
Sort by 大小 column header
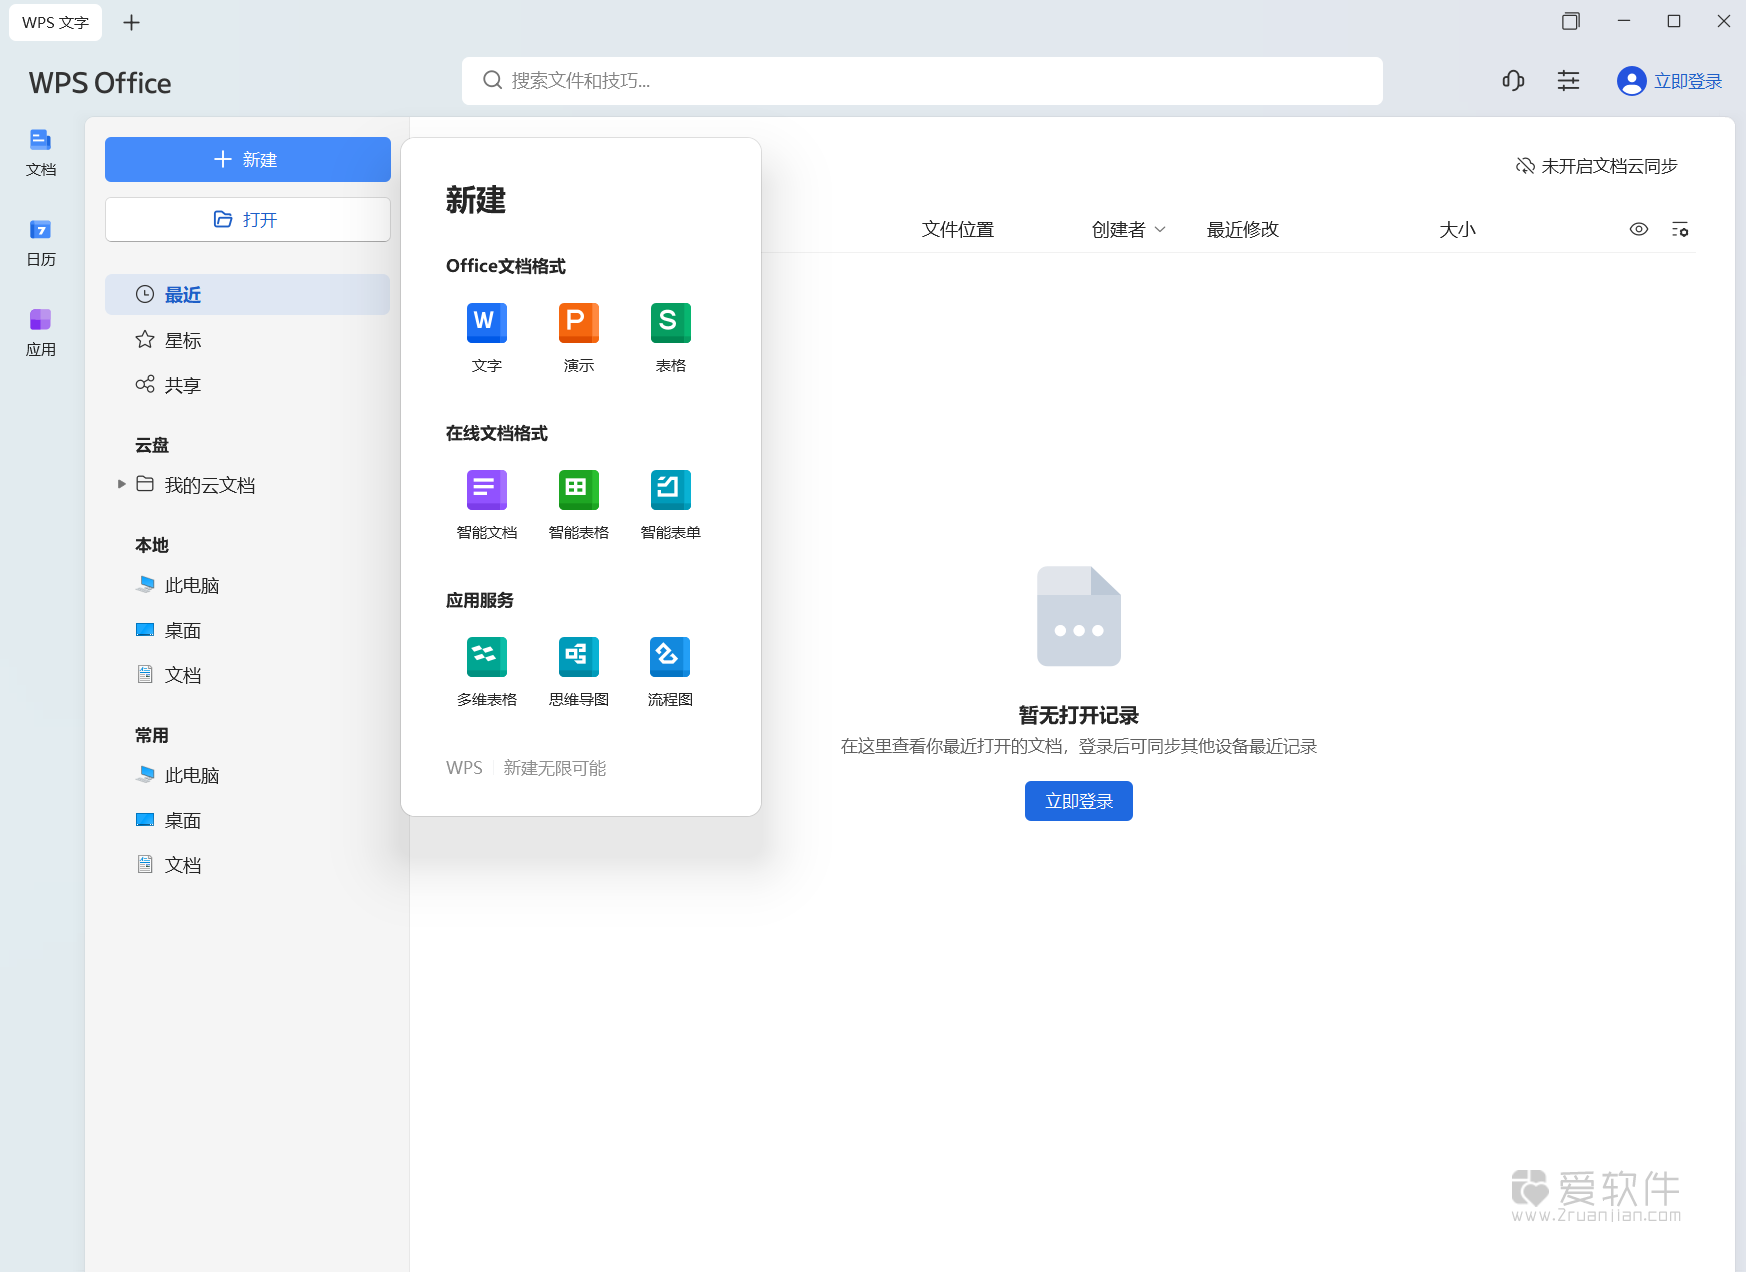tap(1457, 229)
